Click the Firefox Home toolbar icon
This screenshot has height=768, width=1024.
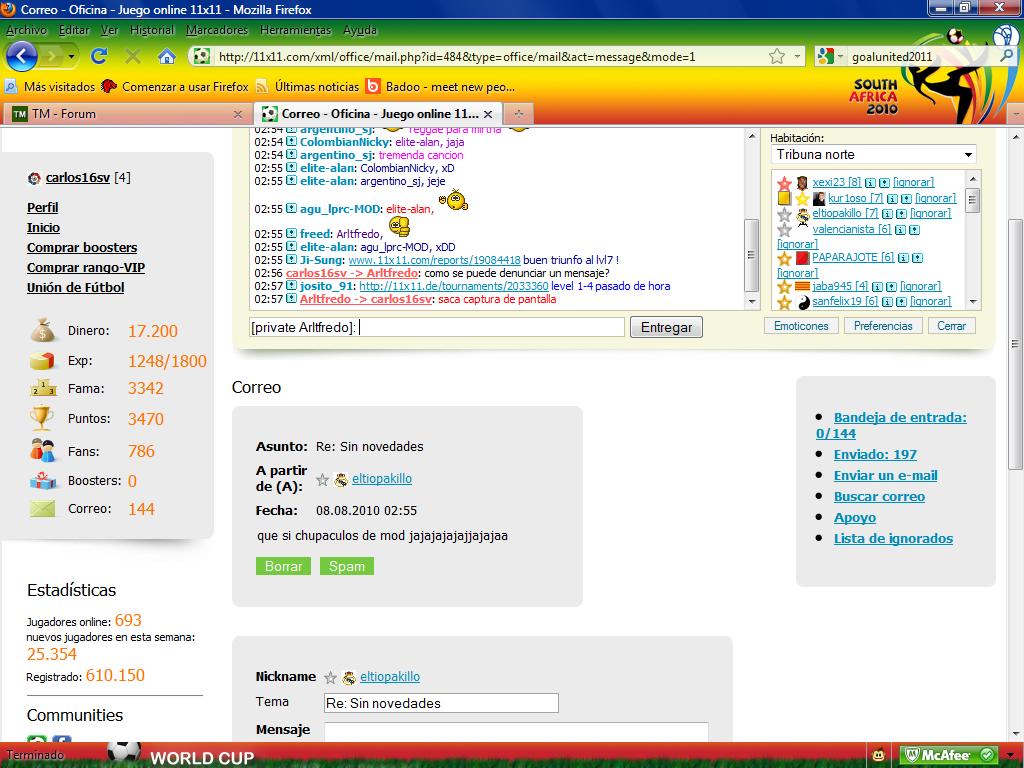[167, 56]
